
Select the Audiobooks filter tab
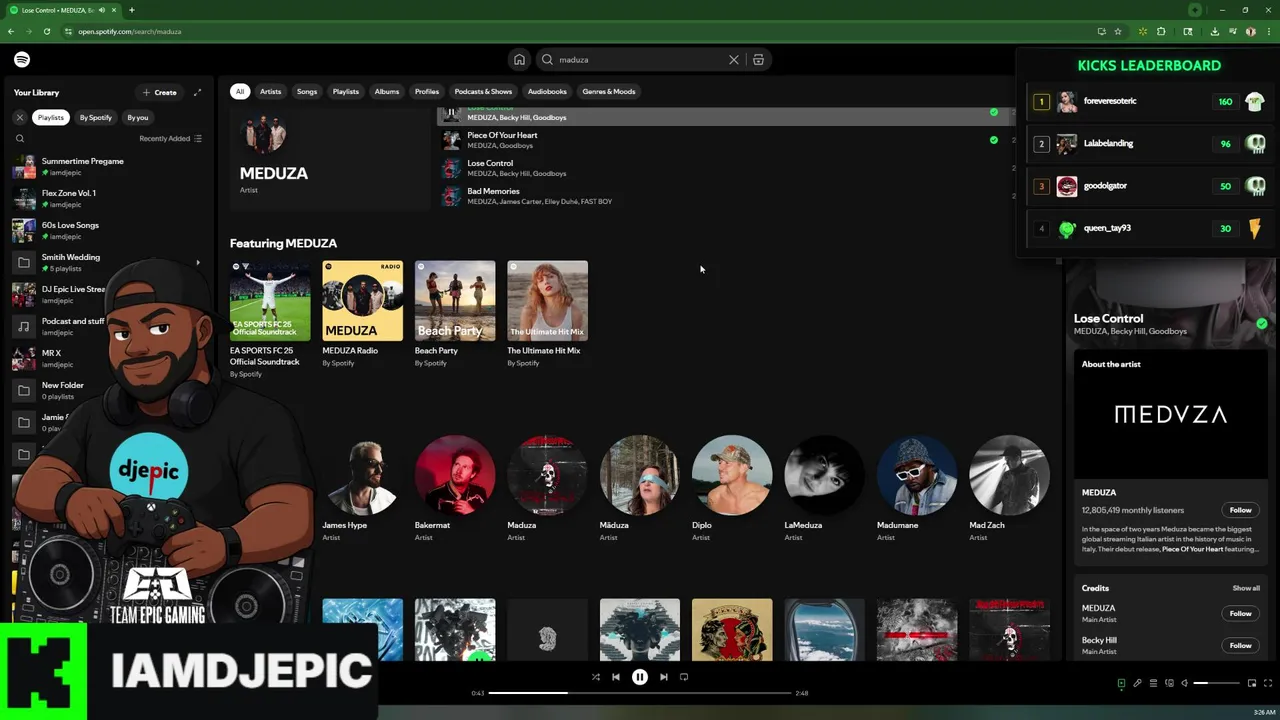point(547,91)
